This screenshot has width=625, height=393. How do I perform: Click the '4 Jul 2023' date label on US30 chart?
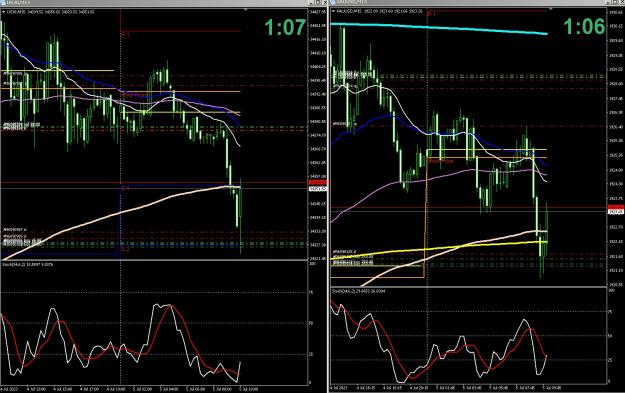click(x=10, y=388)
